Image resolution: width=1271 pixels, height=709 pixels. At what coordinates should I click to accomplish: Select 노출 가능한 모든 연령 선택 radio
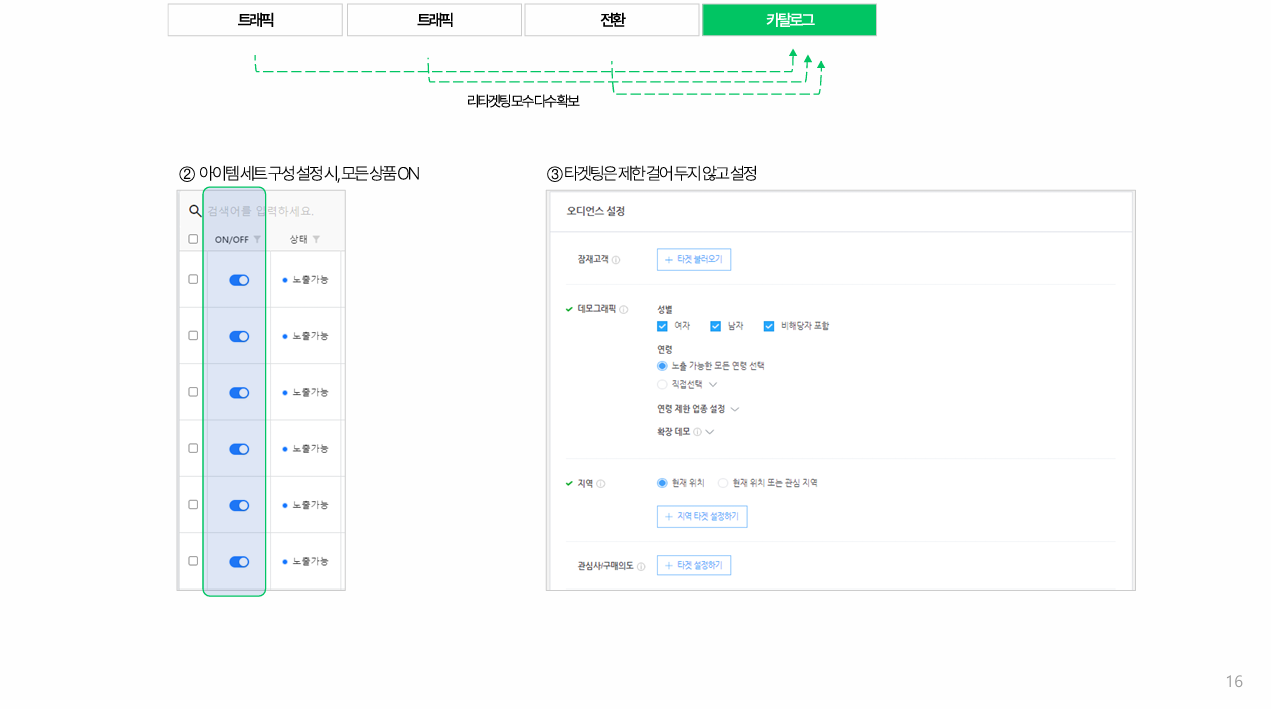(x=662, y=366)
